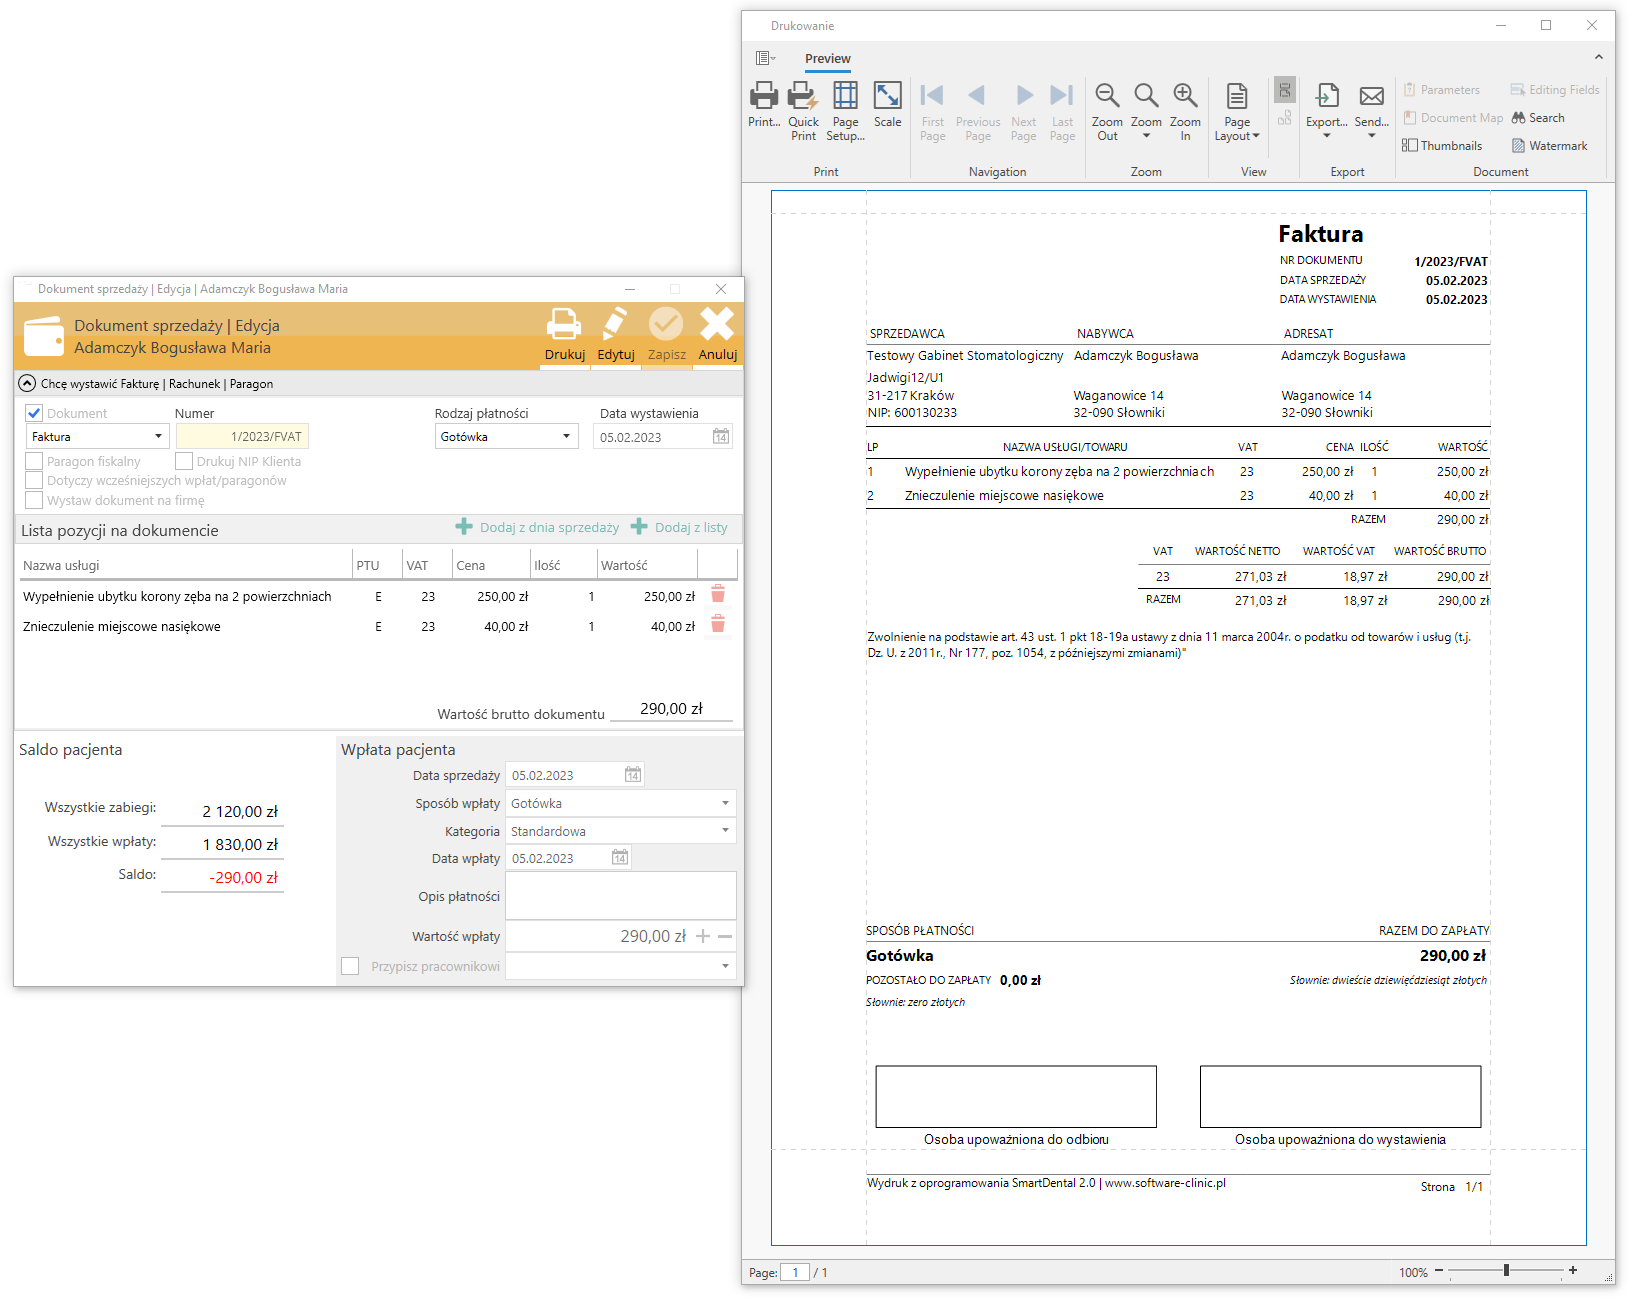Click the Numer field 1/2023/FVAT

point(242,437)
